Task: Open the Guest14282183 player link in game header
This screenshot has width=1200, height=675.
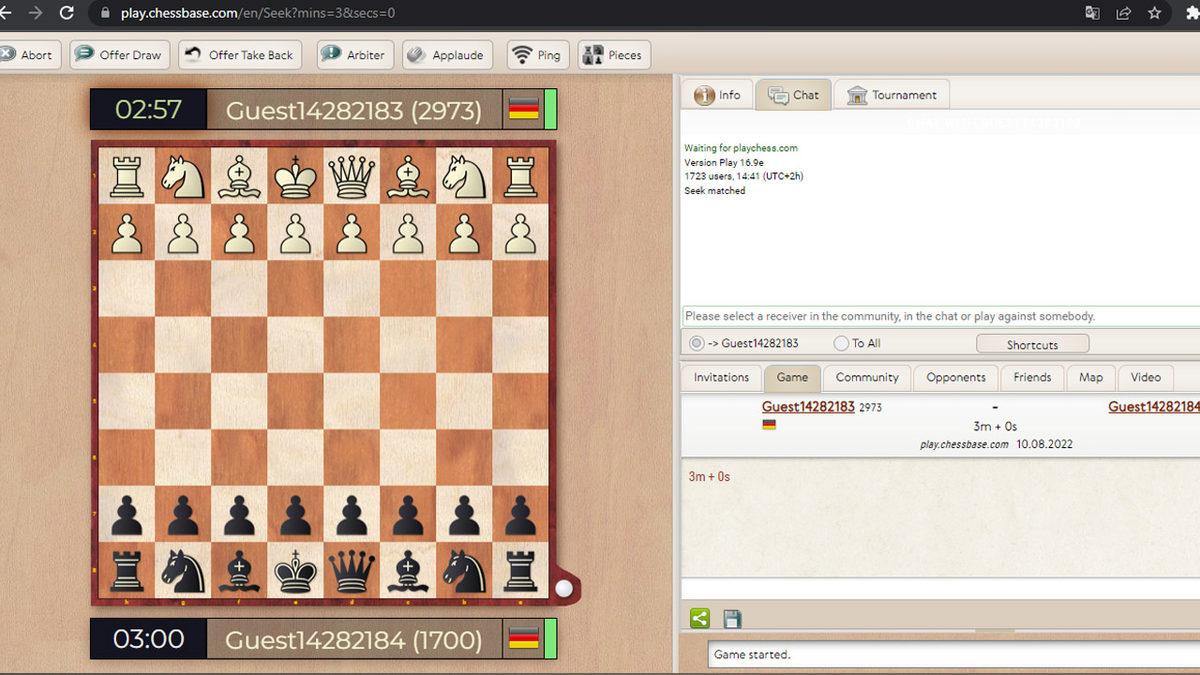Action: (x=808, y=407)
